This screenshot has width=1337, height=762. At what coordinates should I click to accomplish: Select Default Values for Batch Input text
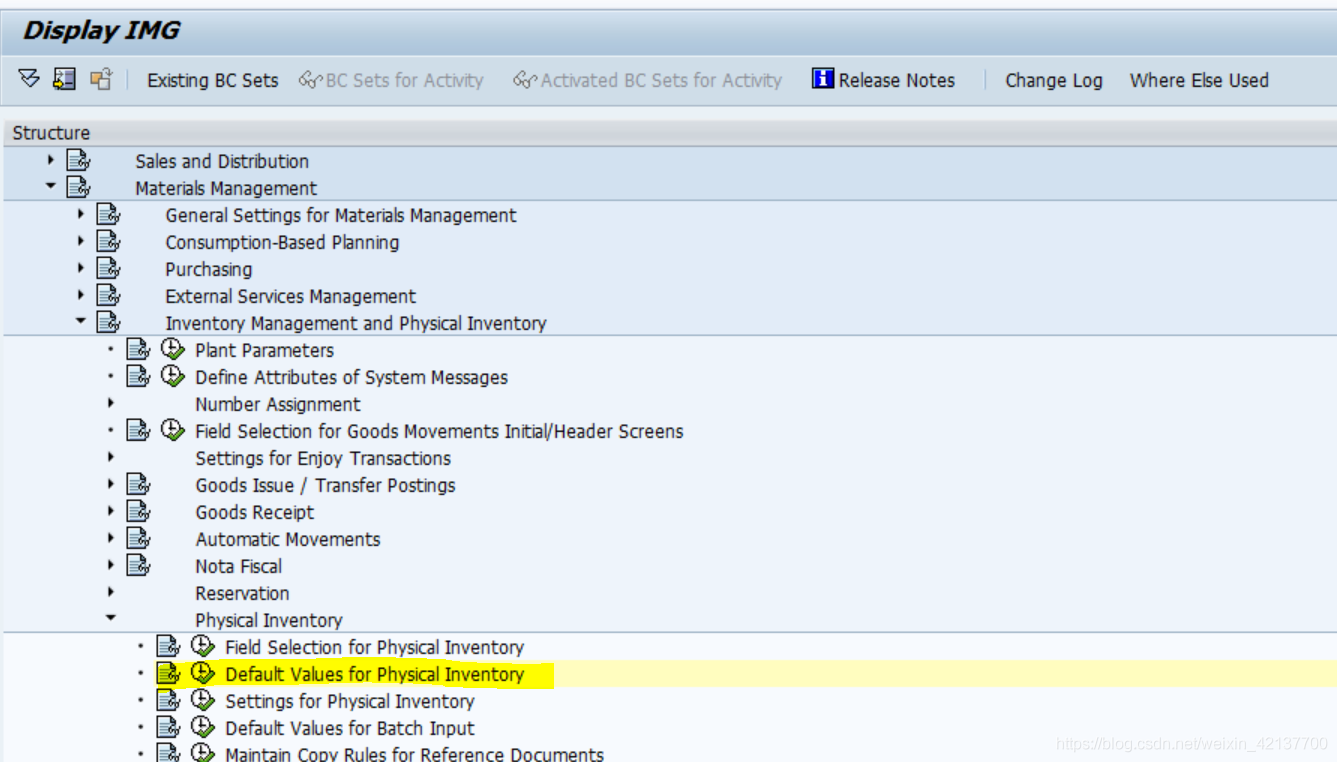[349, 728]
